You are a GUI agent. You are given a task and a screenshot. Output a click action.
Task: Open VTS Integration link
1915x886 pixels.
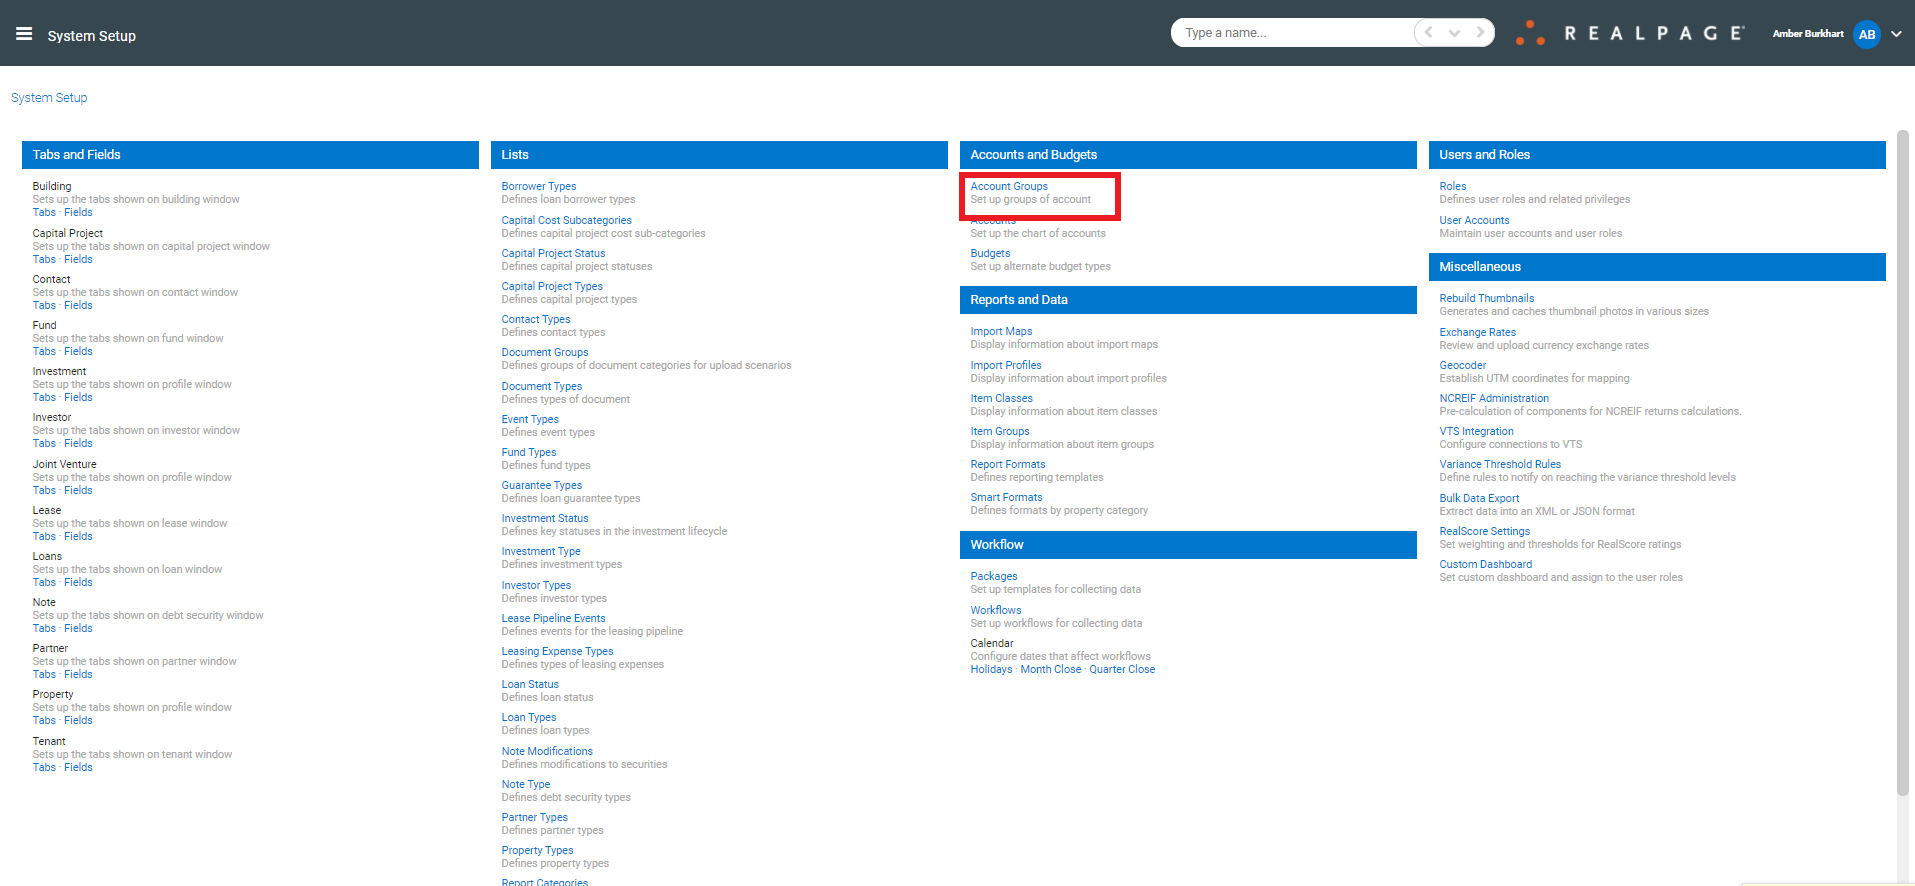point(1476,431)
